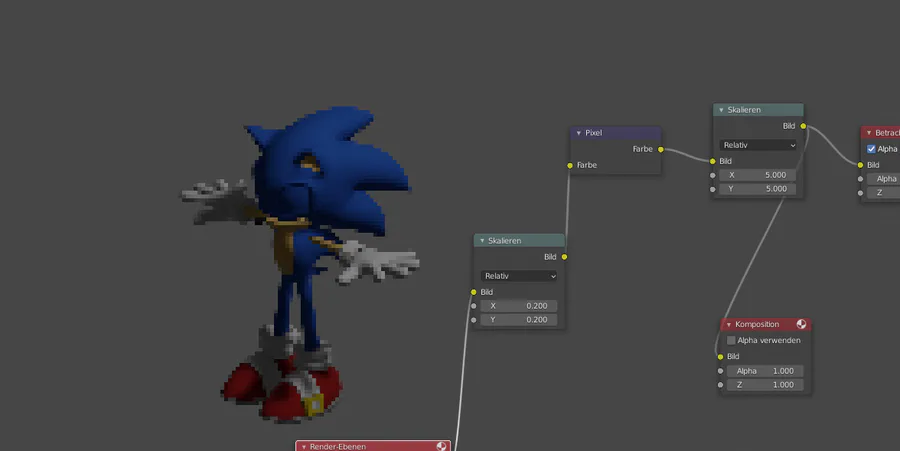Select the Skalieren node title above X 5.000
Image resolution: width=900 pixels, height=451 pixels.
tap(744, 110)
